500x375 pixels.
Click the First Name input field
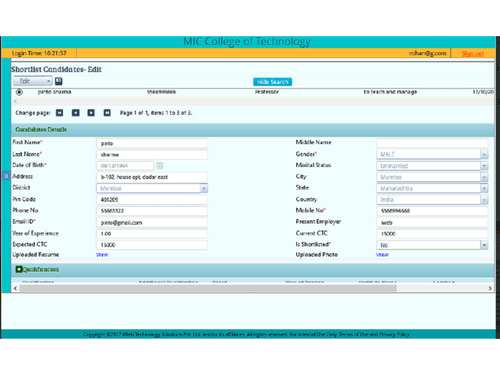pyautogui.click(x=152, y=143)
